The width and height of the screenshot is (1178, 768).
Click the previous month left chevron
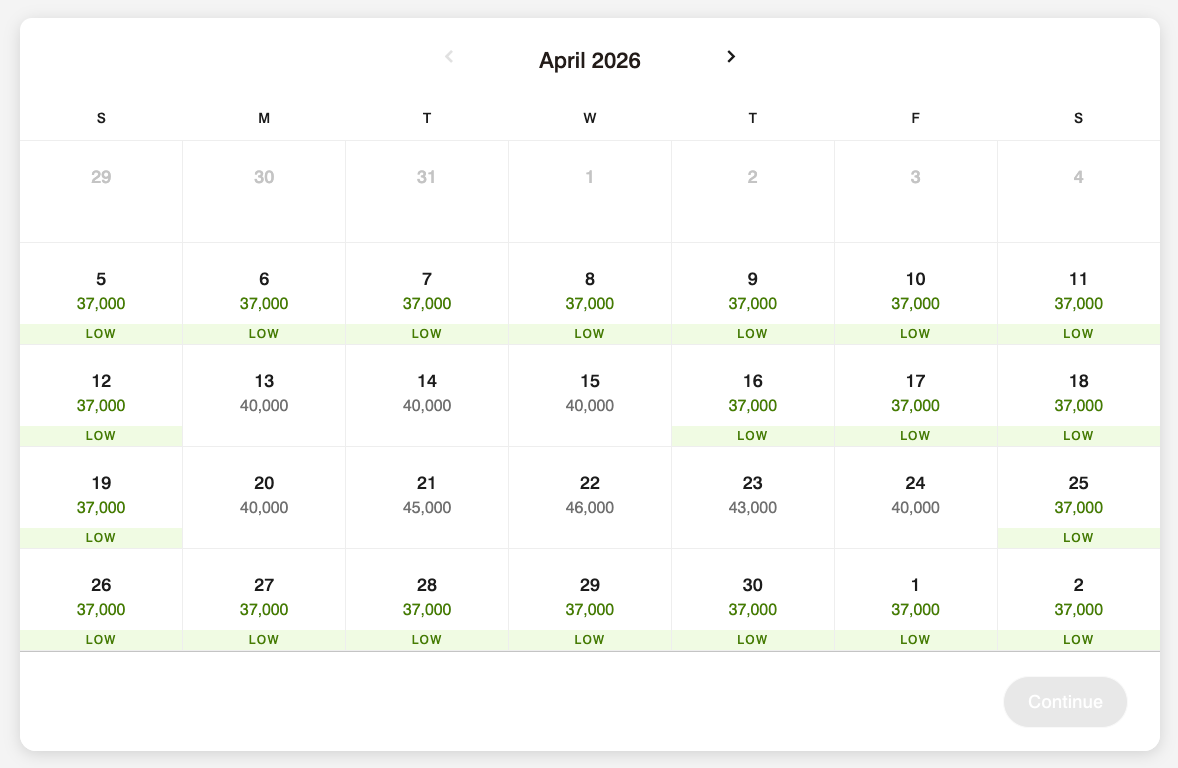tap(449, 57)
